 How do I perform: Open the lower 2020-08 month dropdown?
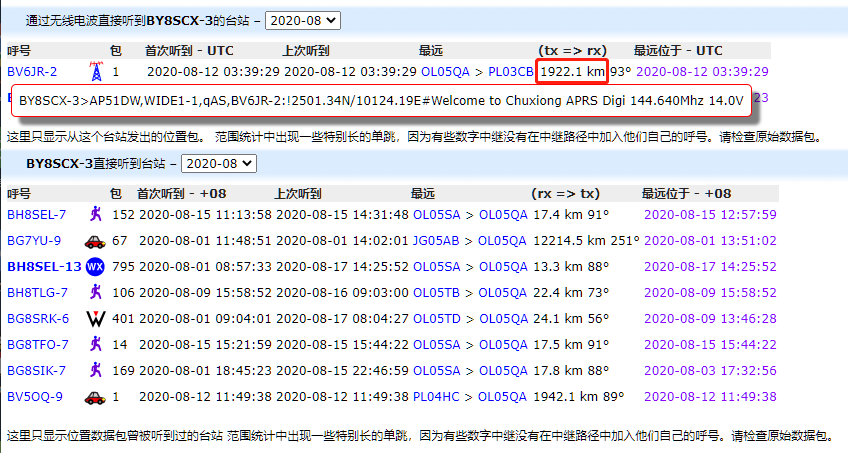tap(218, 162)
